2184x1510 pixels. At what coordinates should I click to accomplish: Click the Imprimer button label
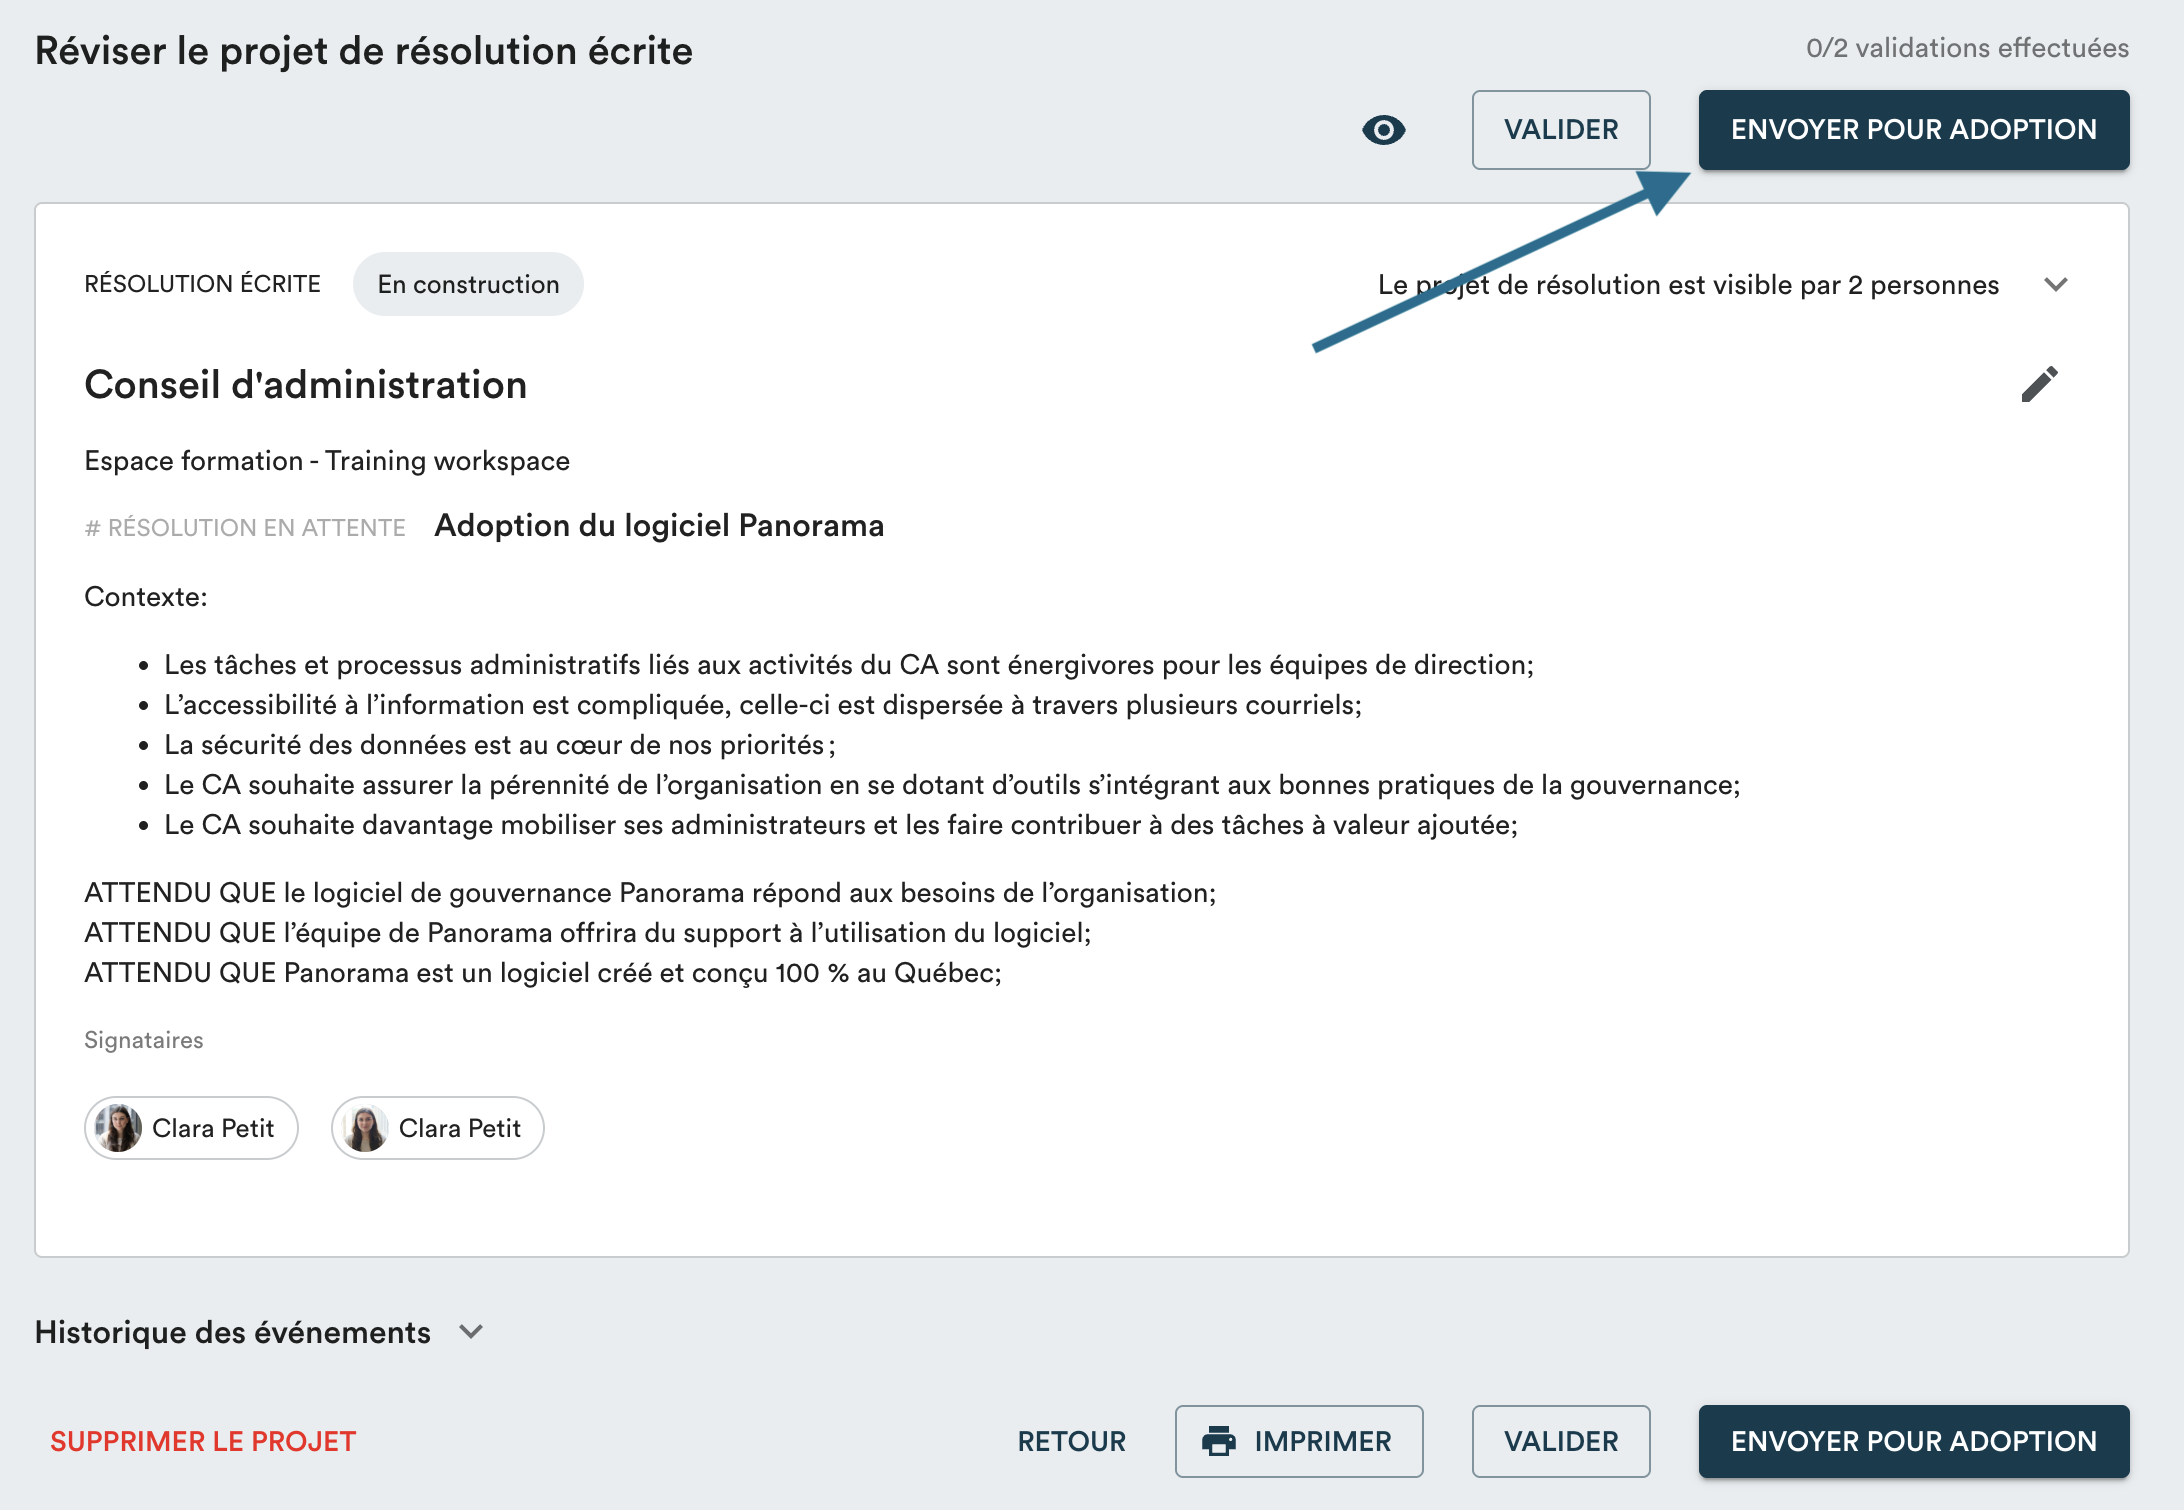pyautogui.click(x=1322, y=1441)
